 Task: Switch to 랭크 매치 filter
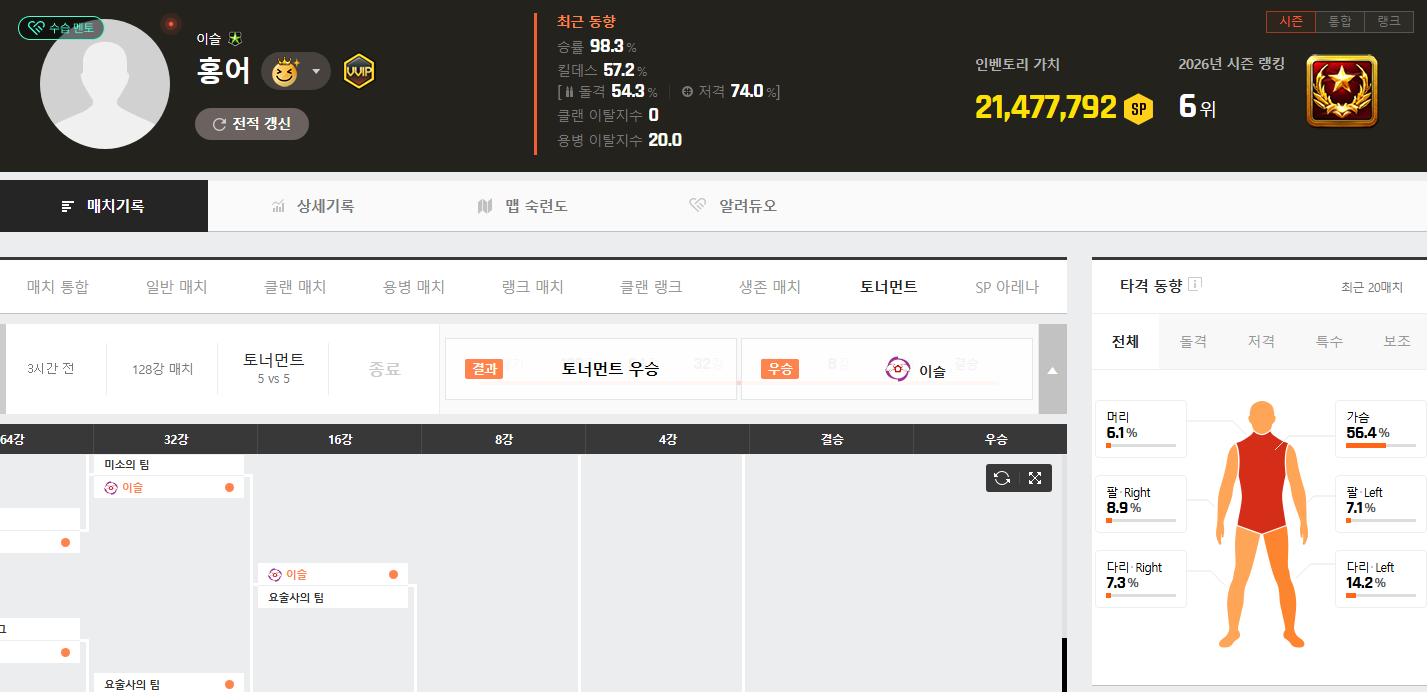coord(532,287)
